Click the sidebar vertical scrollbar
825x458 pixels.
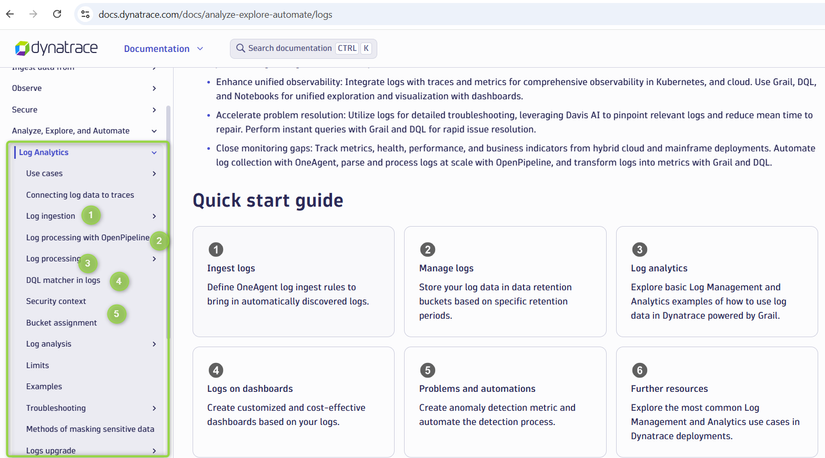coord(168,221)
